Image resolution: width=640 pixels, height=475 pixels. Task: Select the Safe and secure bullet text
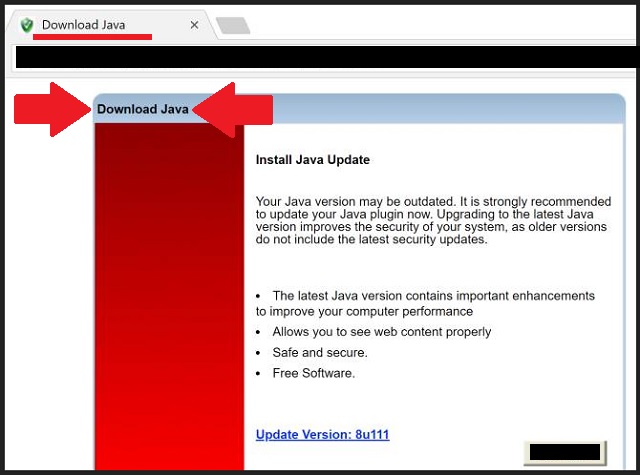click(320, 353)
